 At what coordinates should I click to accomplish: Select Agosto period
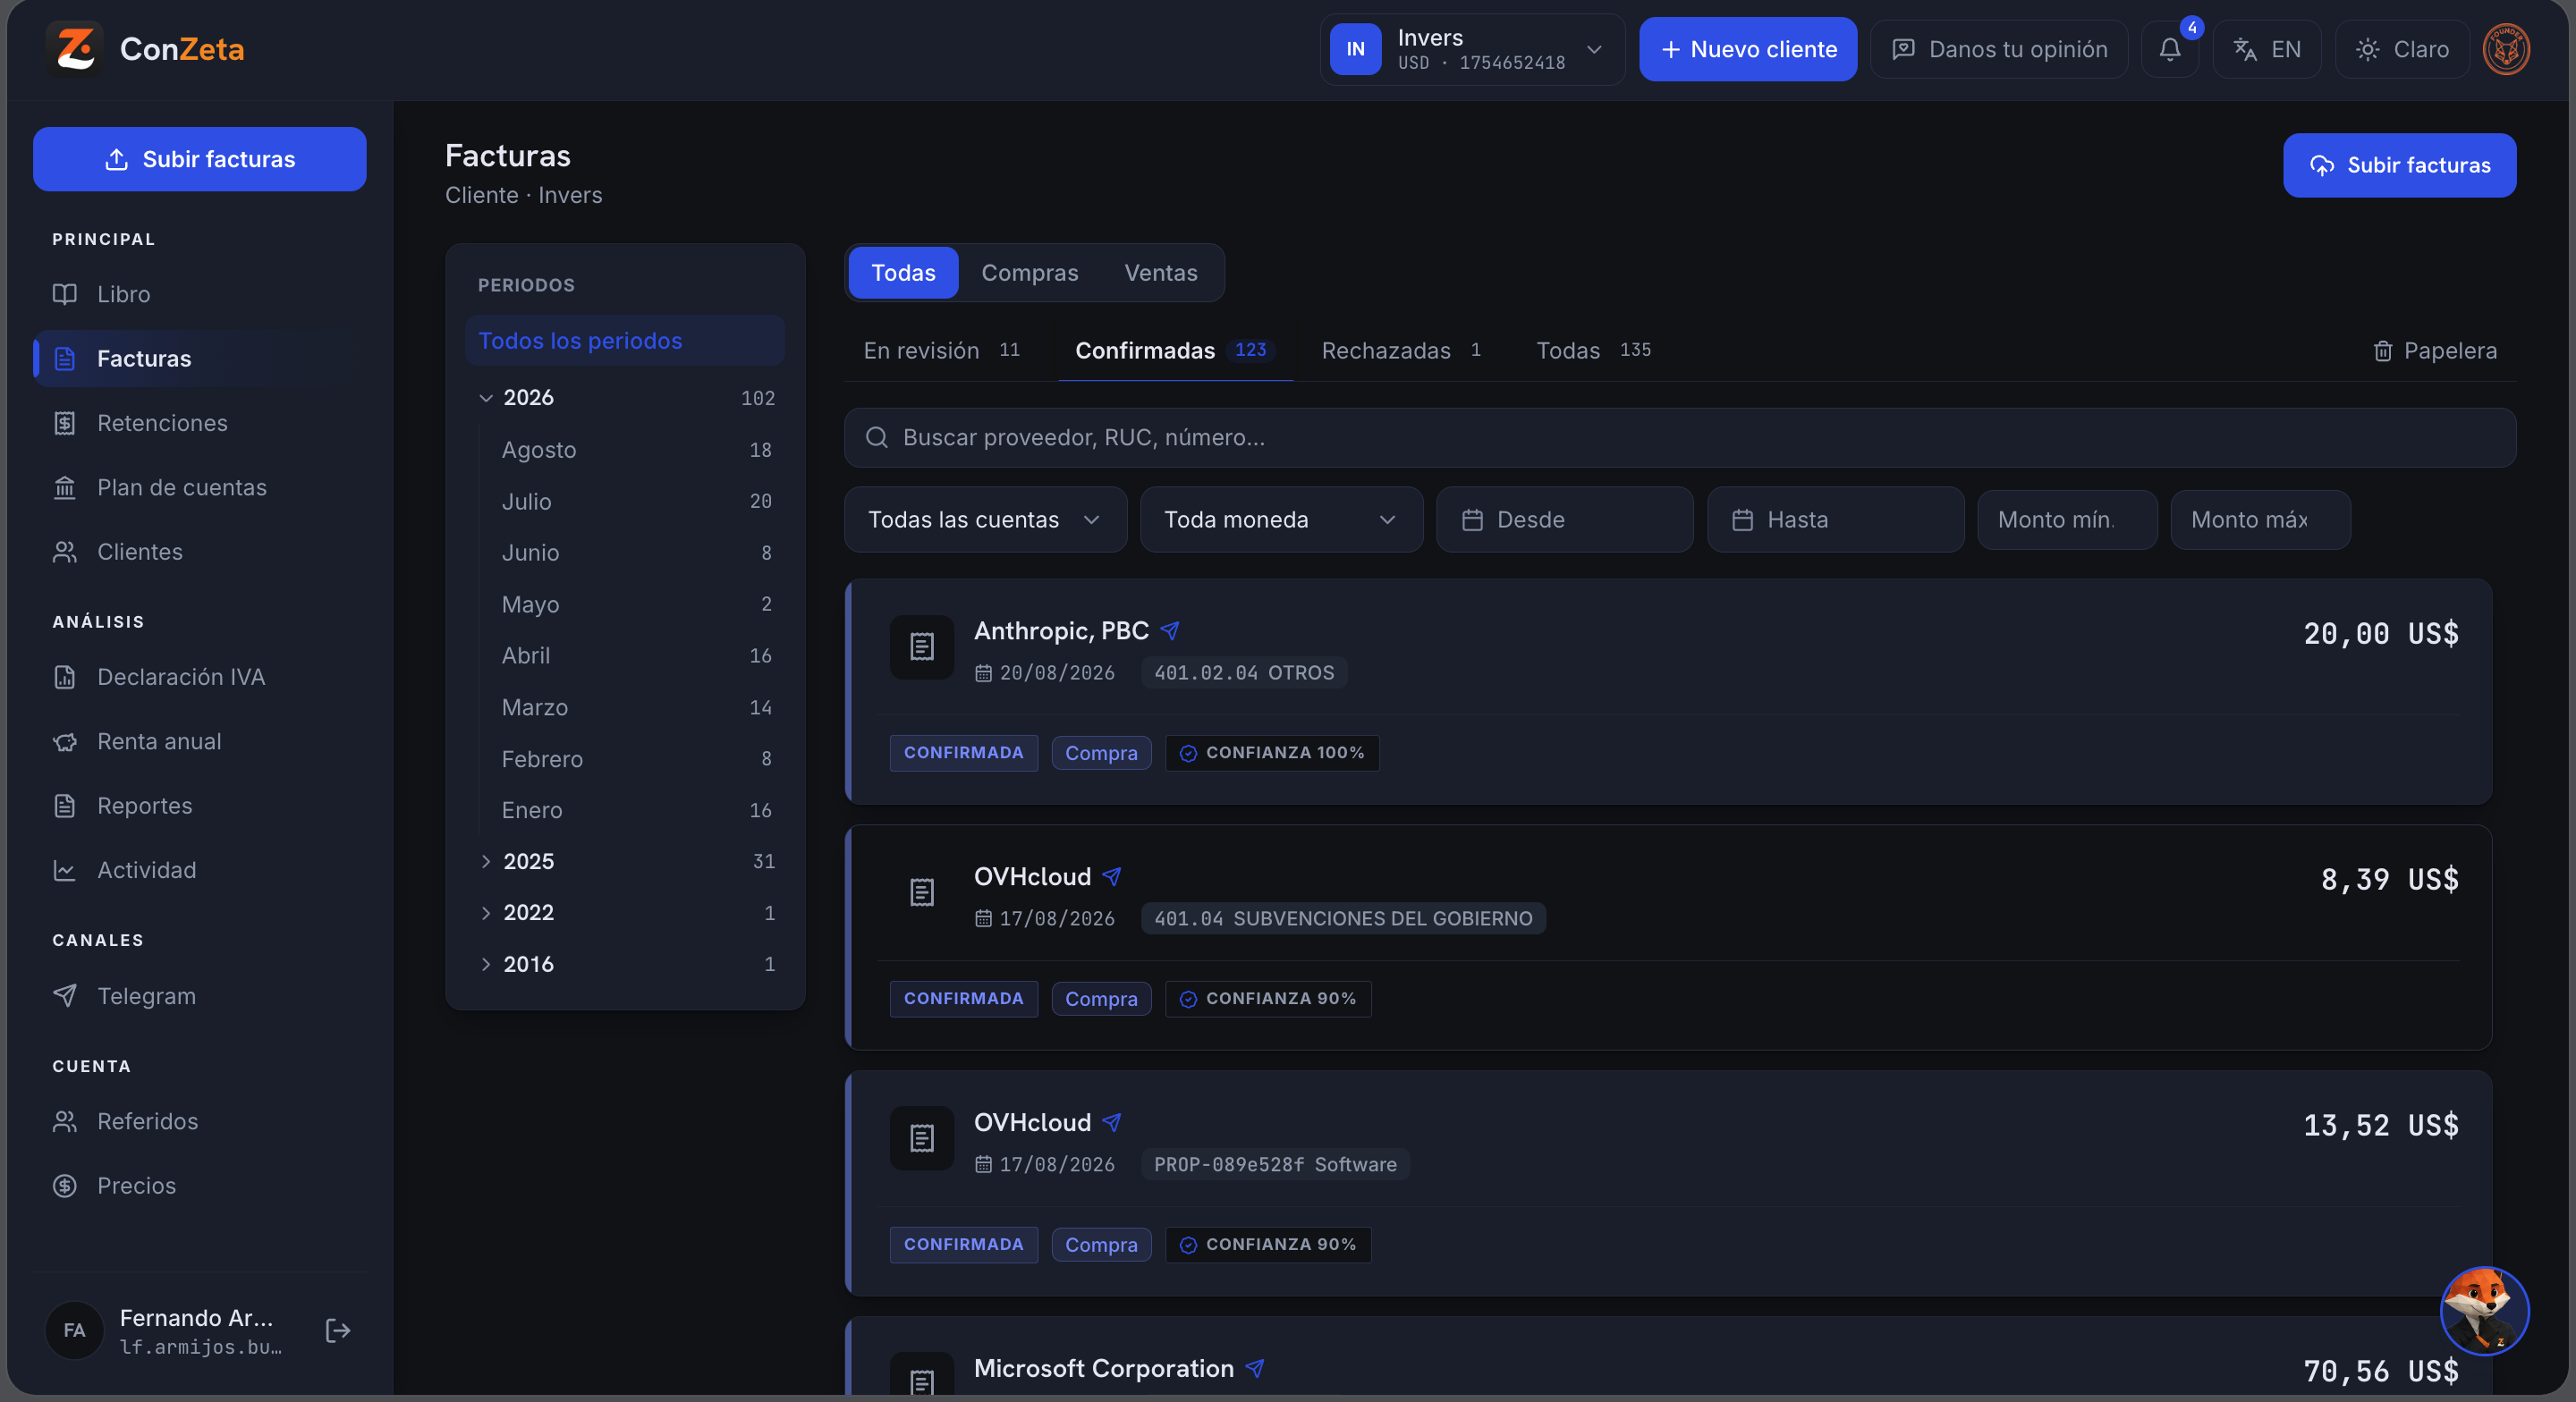point(635,450)
